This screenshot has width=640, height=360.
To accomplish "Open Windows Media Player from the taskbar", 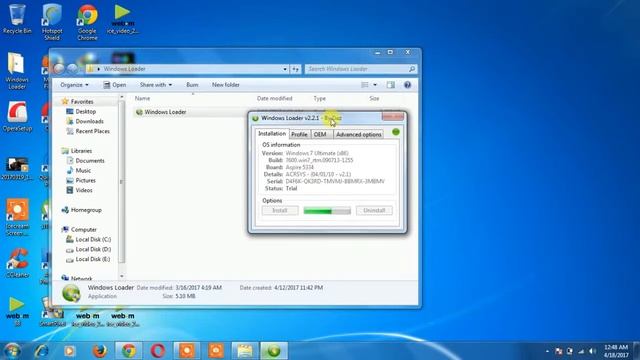I will pyautogui.click(x=70, y=351).
